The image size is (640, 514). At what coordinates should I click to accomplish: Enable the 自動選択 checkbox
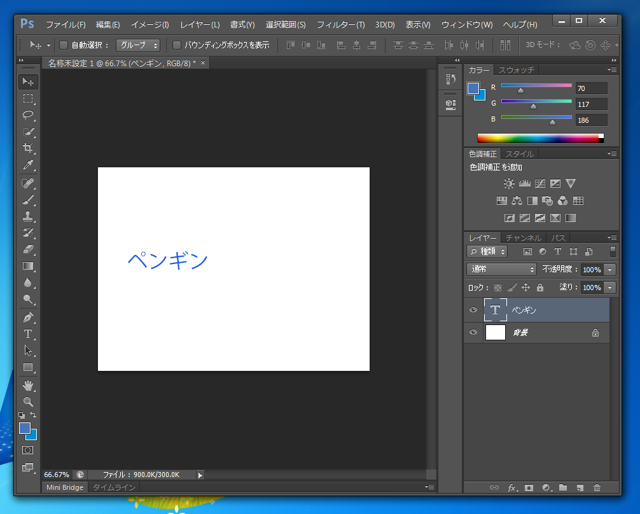tap(63, 45)
